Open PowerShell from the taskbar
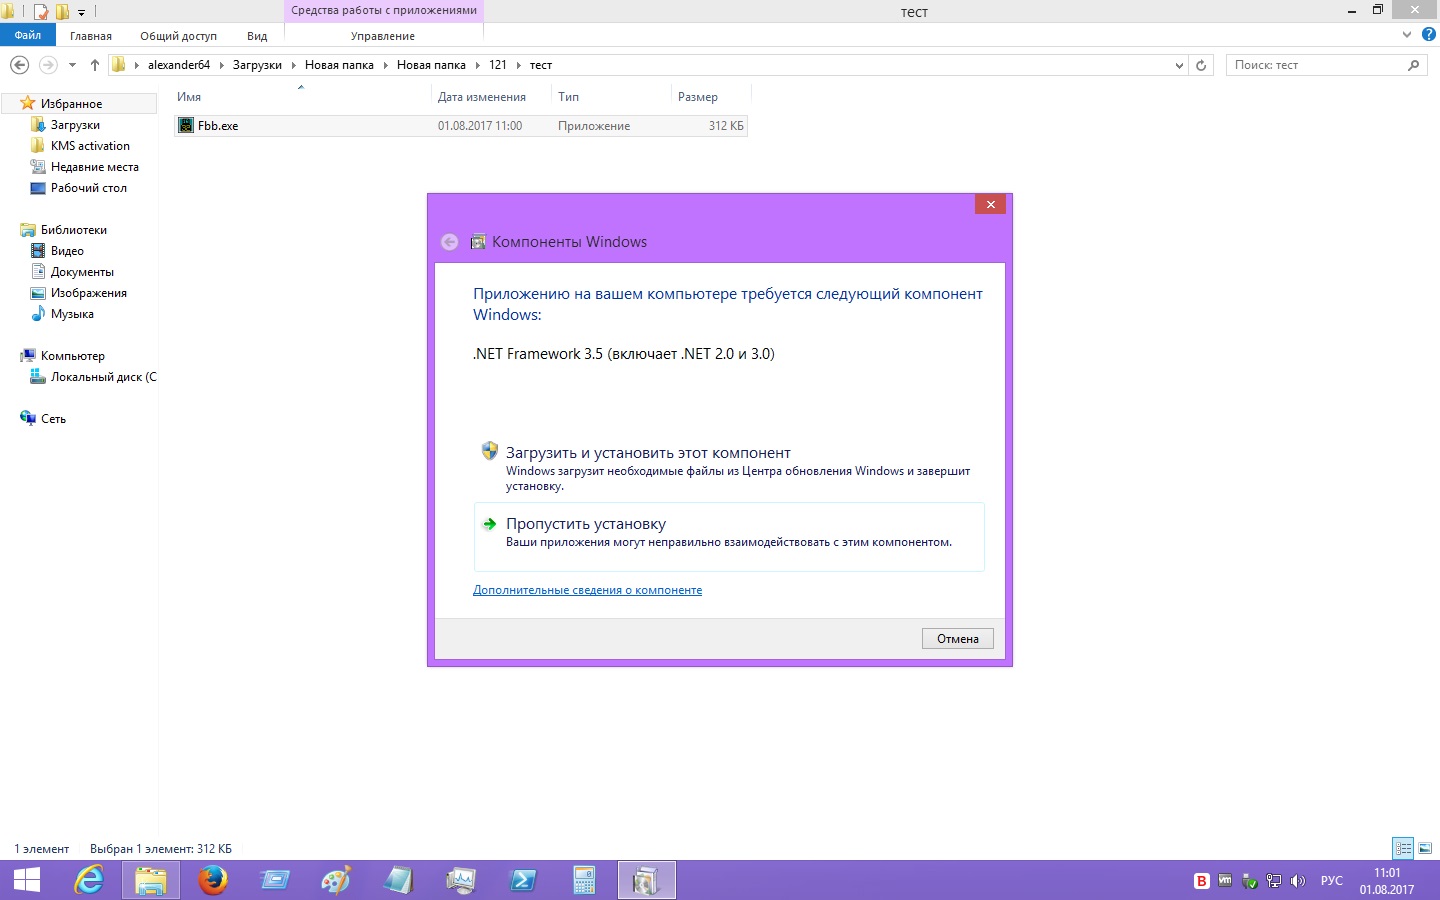The width and height of the screenshot is (1440, 900). click(522, 880)
